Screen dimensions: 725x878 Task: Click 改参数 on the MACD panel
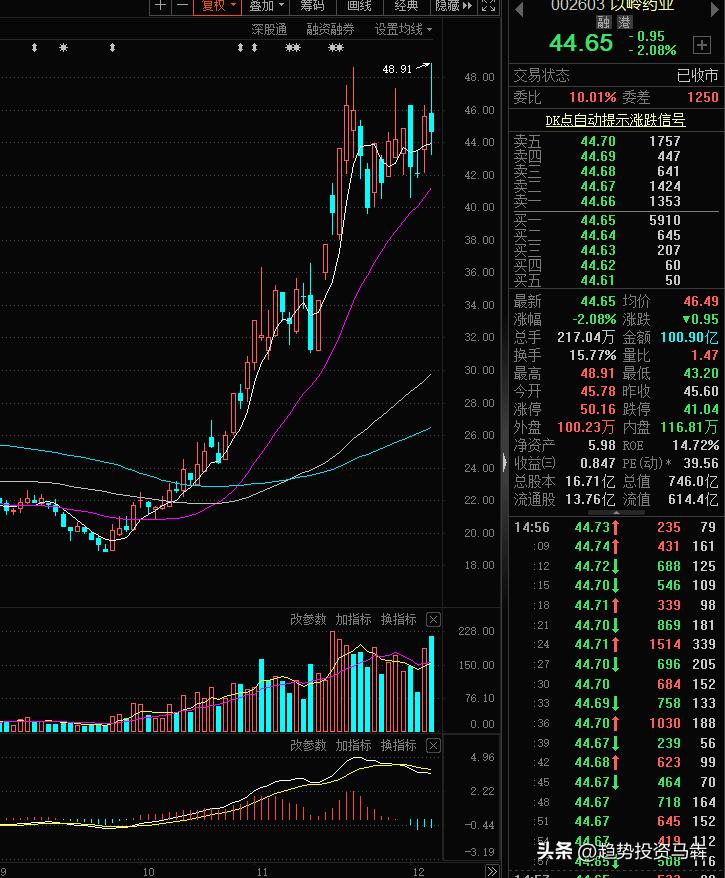pos(308,745)
